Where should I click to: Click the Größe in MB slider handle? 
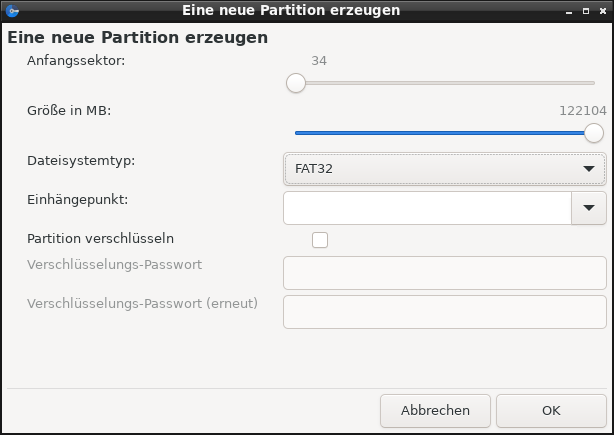click(594, 133)
